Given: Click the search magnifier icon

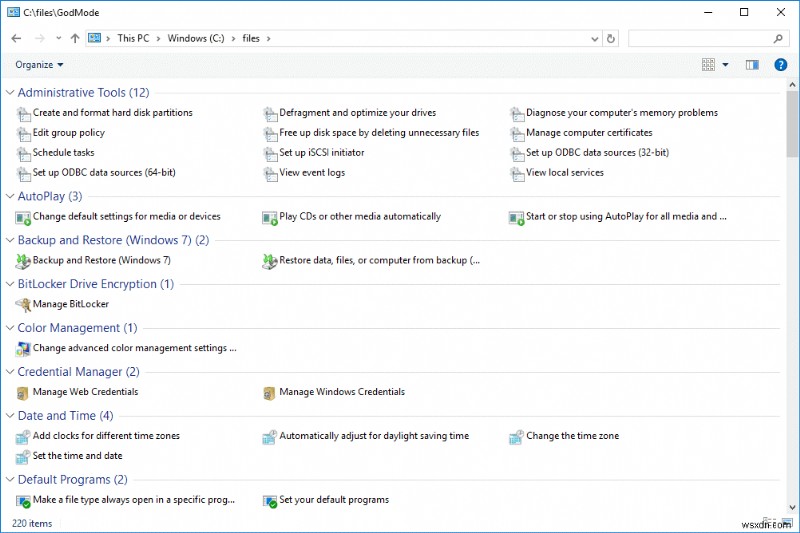Looking at the screenshot, I should coord(778,38).
